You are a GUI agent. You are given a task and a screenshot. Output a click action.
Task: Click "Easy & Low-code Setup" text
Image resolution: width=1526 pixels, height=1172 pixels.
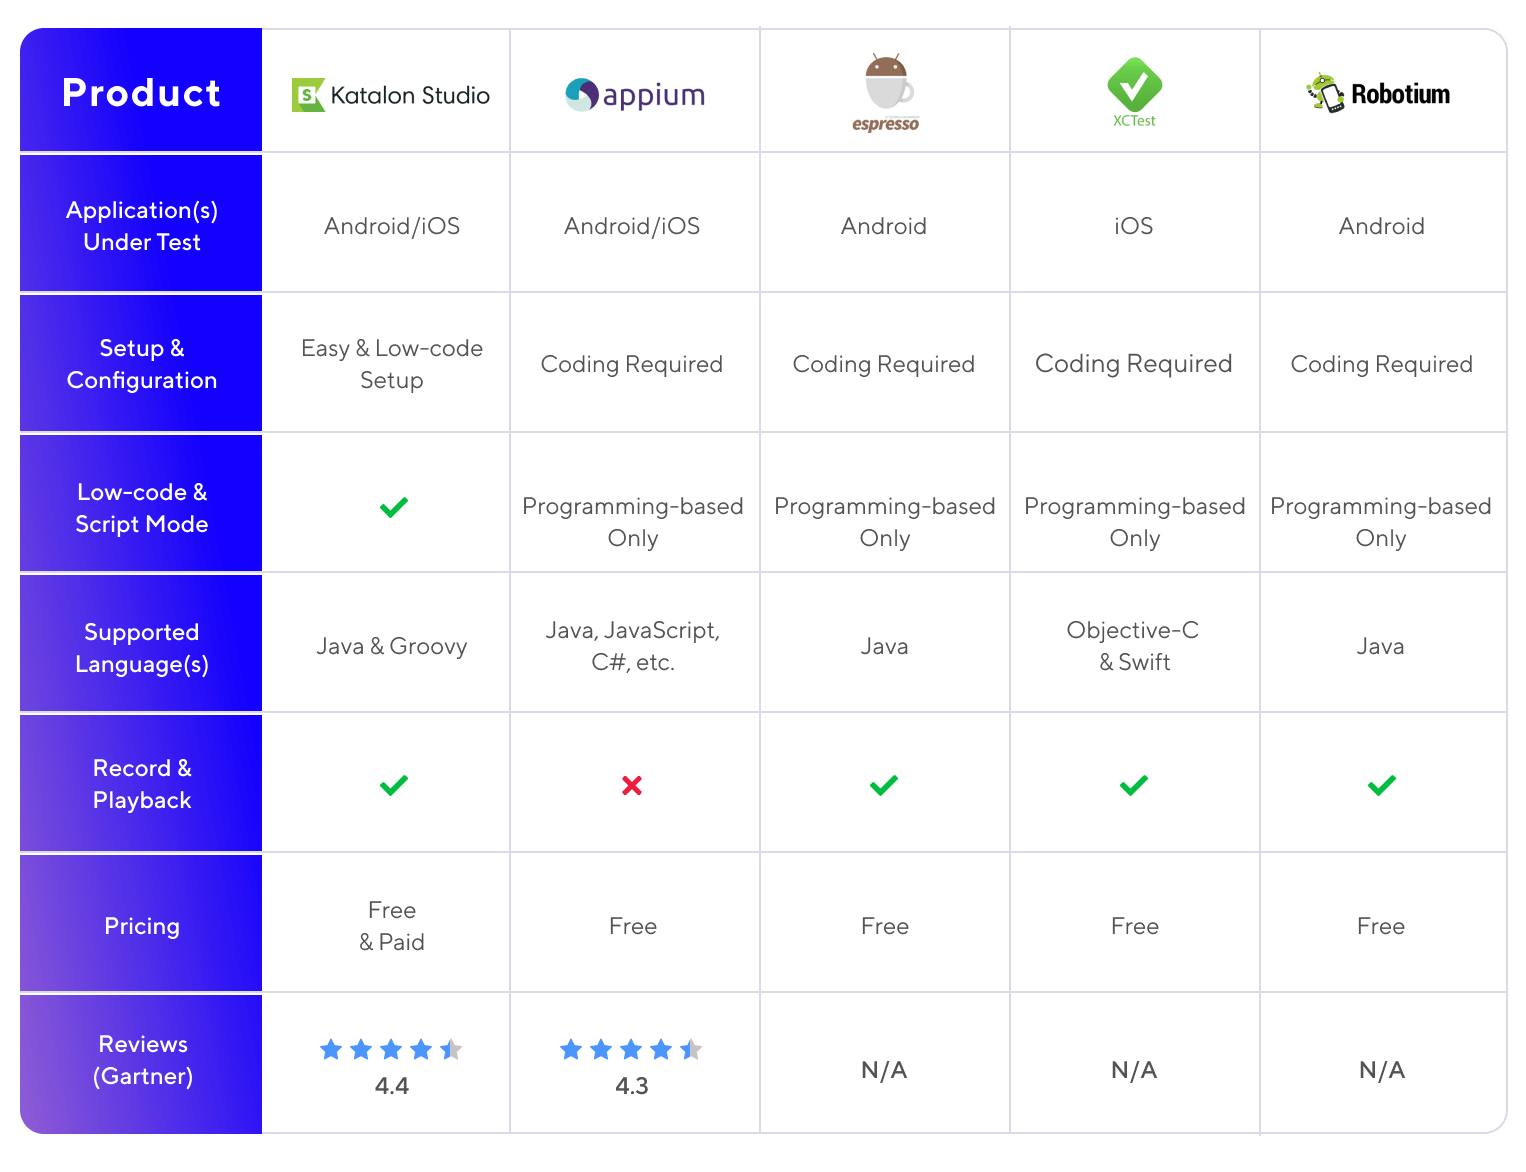[x=392, y=364]
